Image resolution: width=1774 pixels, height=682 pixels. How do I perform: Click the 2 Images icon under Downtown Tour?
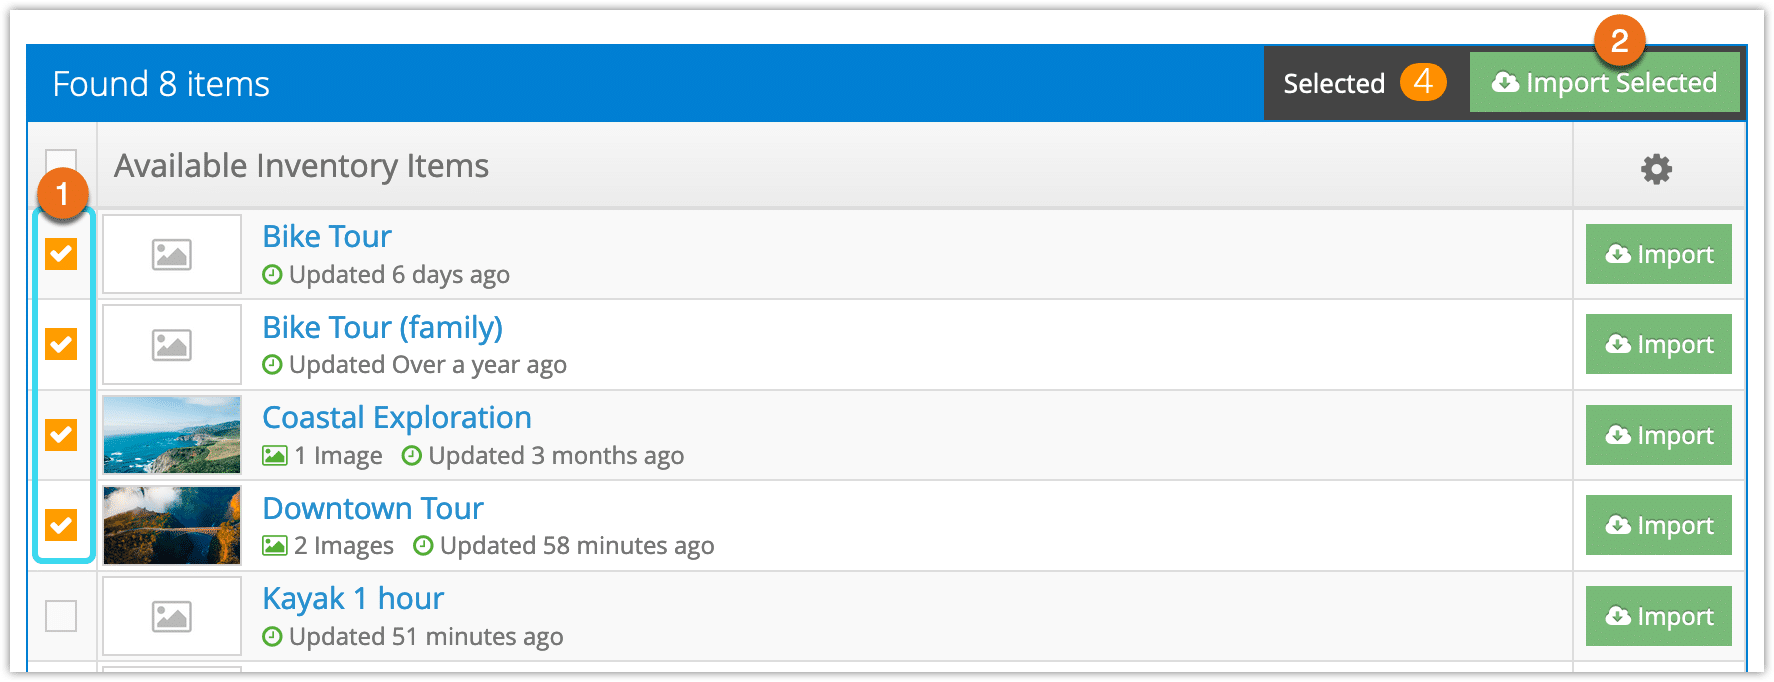(x=275, y=546)
